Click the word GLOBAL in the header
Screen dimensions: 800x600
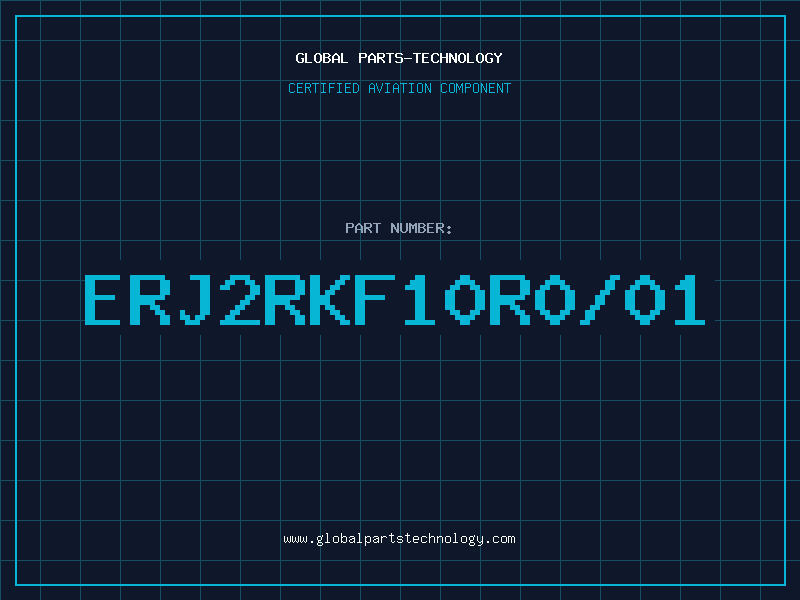(321, 58)
